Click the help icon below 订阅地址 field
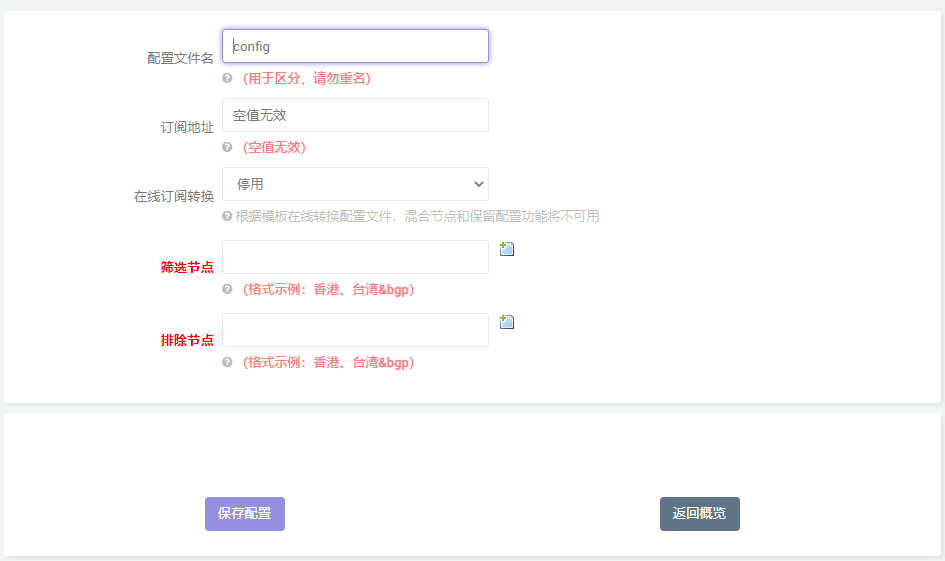The height and width of the screenshot is (561, 945). pos(227,147)
